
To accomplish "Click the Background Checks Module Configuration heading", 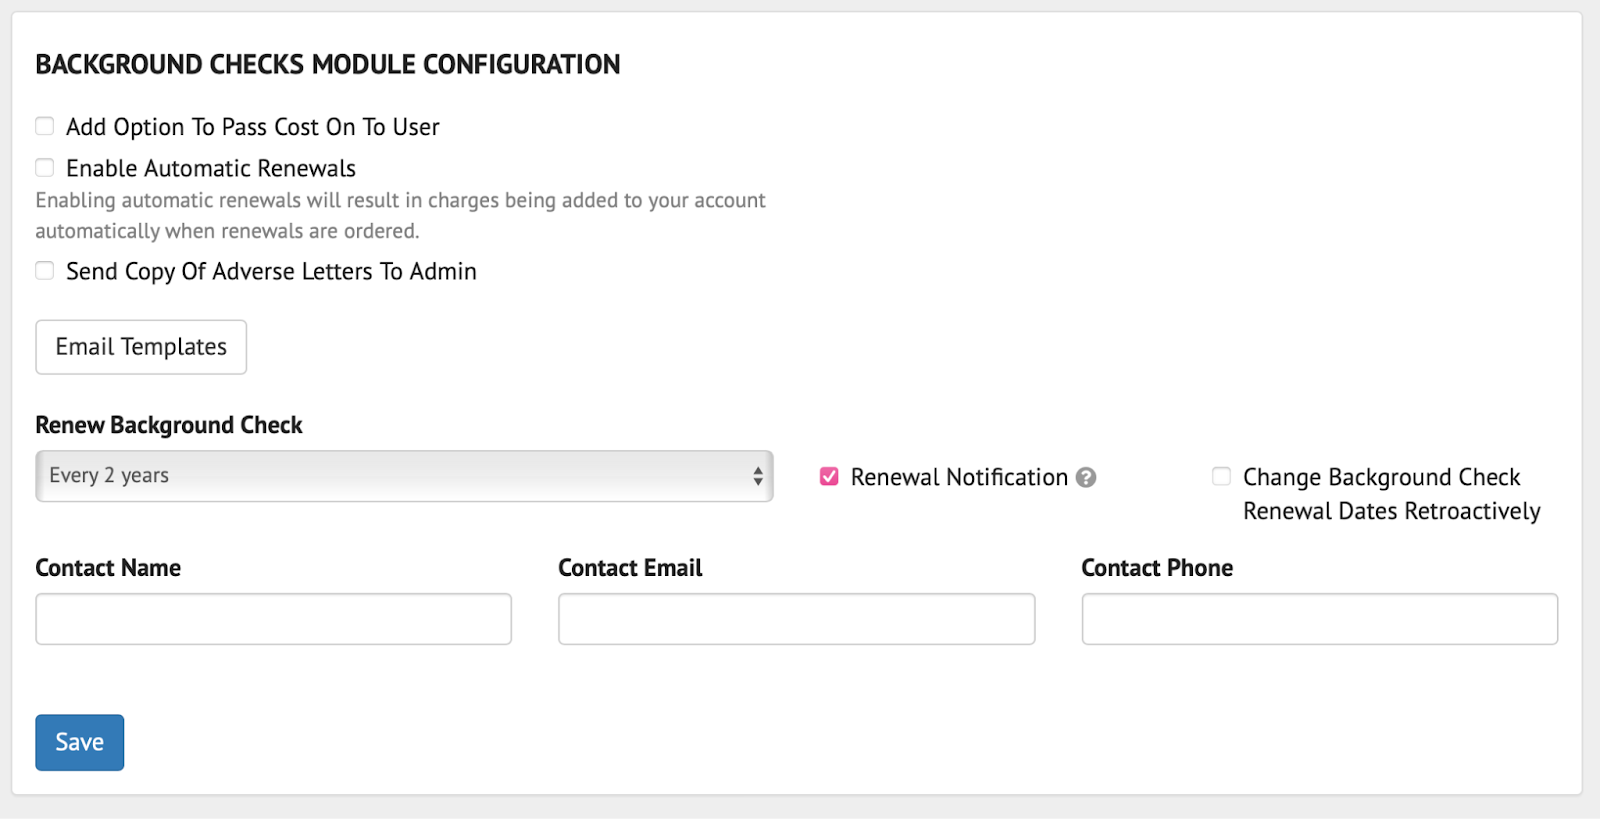I will (x=328, y=65).
